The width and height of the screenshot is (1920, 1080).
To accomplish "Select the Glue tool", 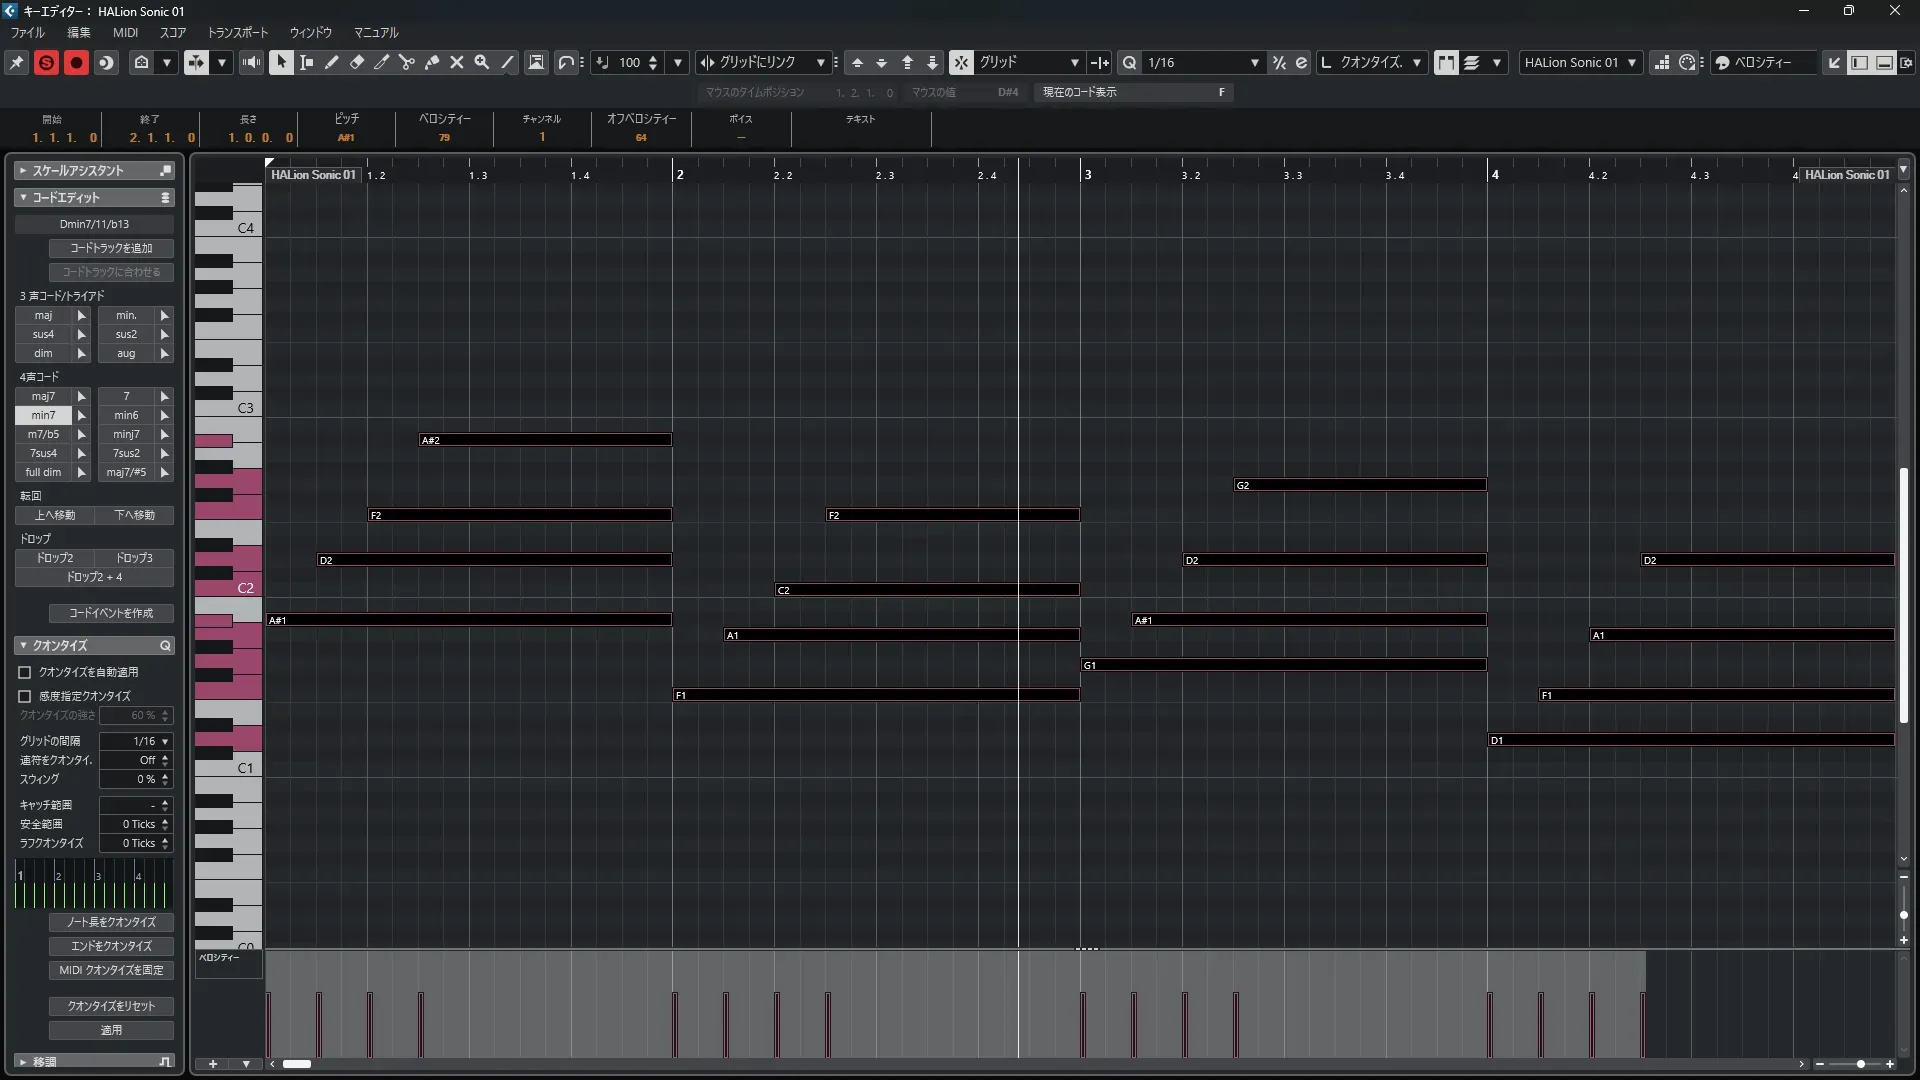I will tap(432, 62).
